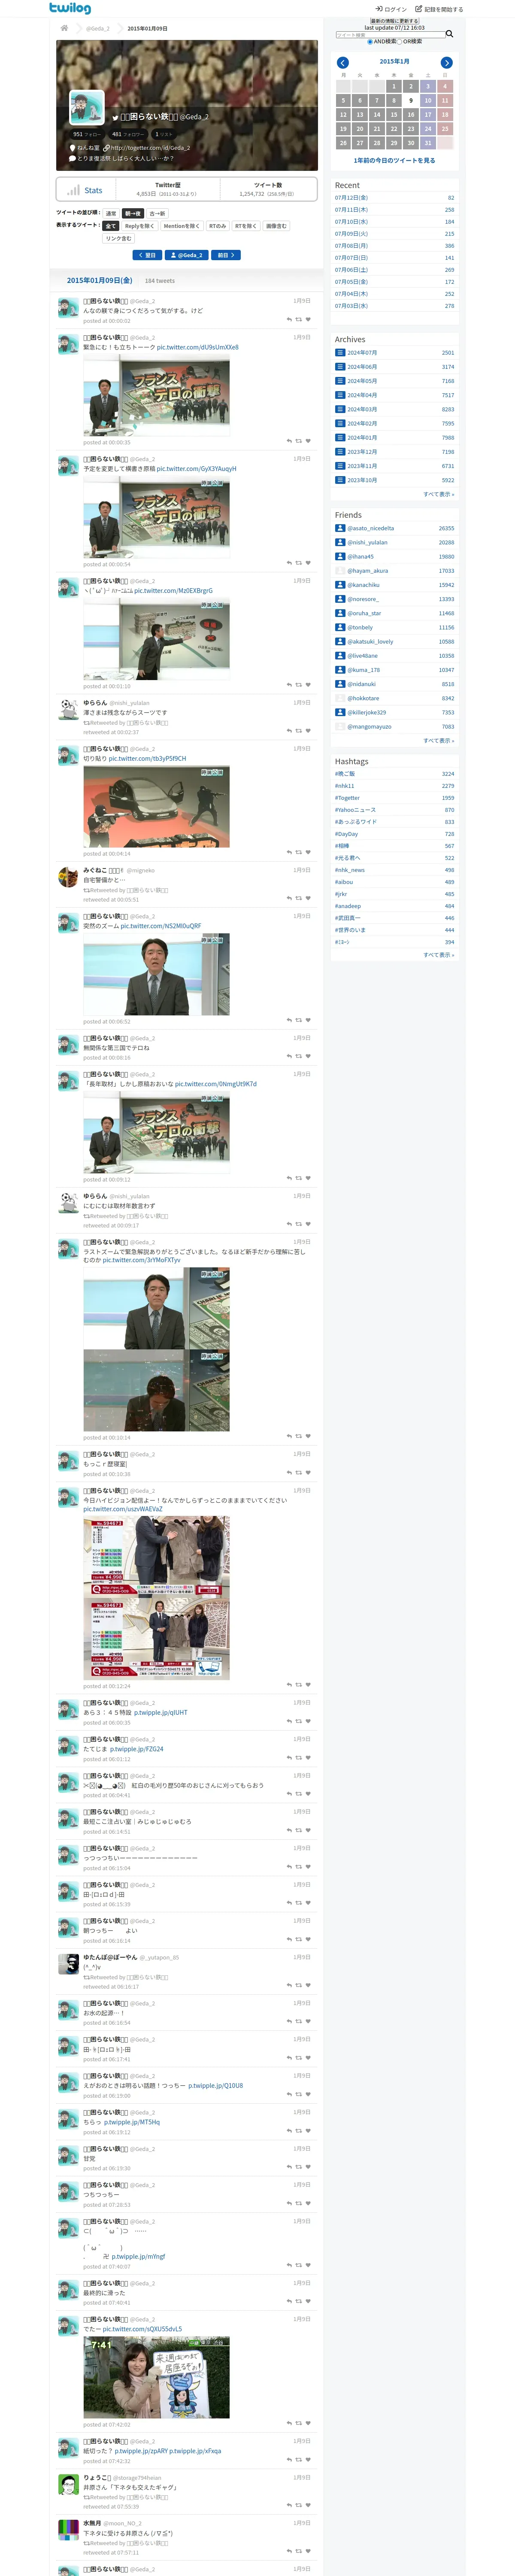
Task: Toggle 古→新 sort order
Action: (157, 213)
